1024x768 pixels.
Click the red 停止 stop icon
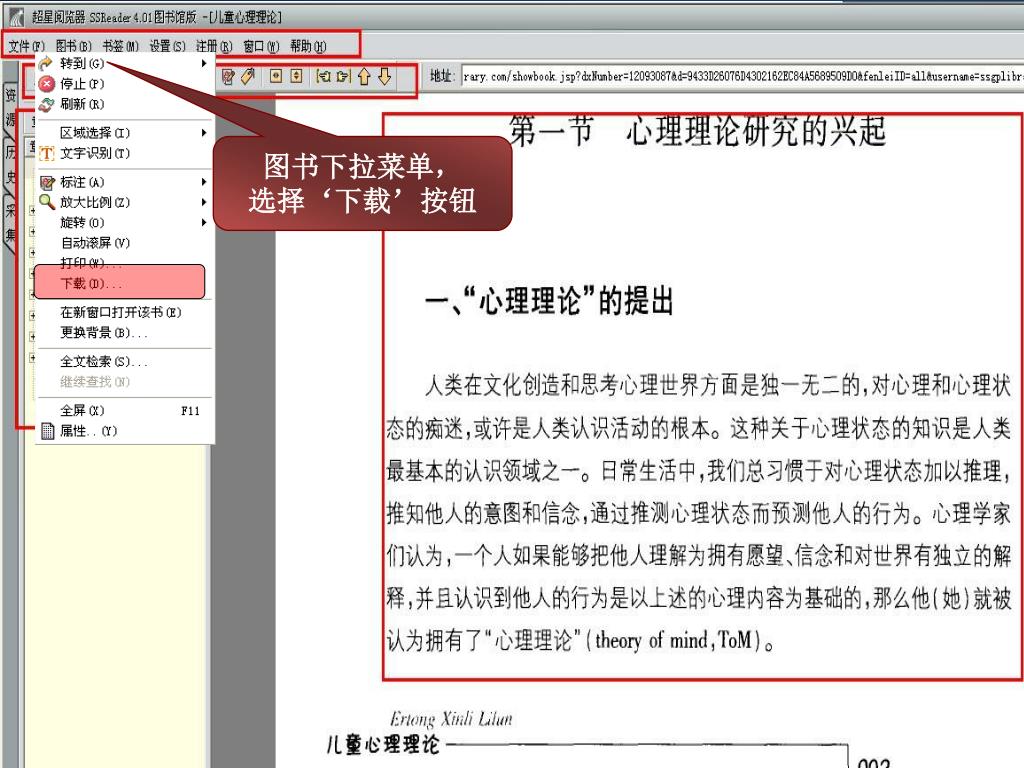pos(46,84)
